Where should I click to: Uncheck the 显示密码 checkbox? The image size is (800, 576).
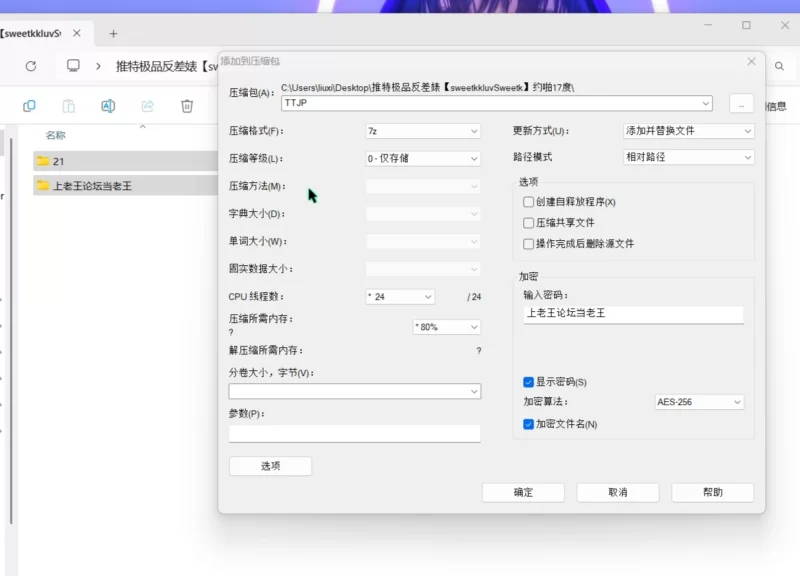(529, 382)
